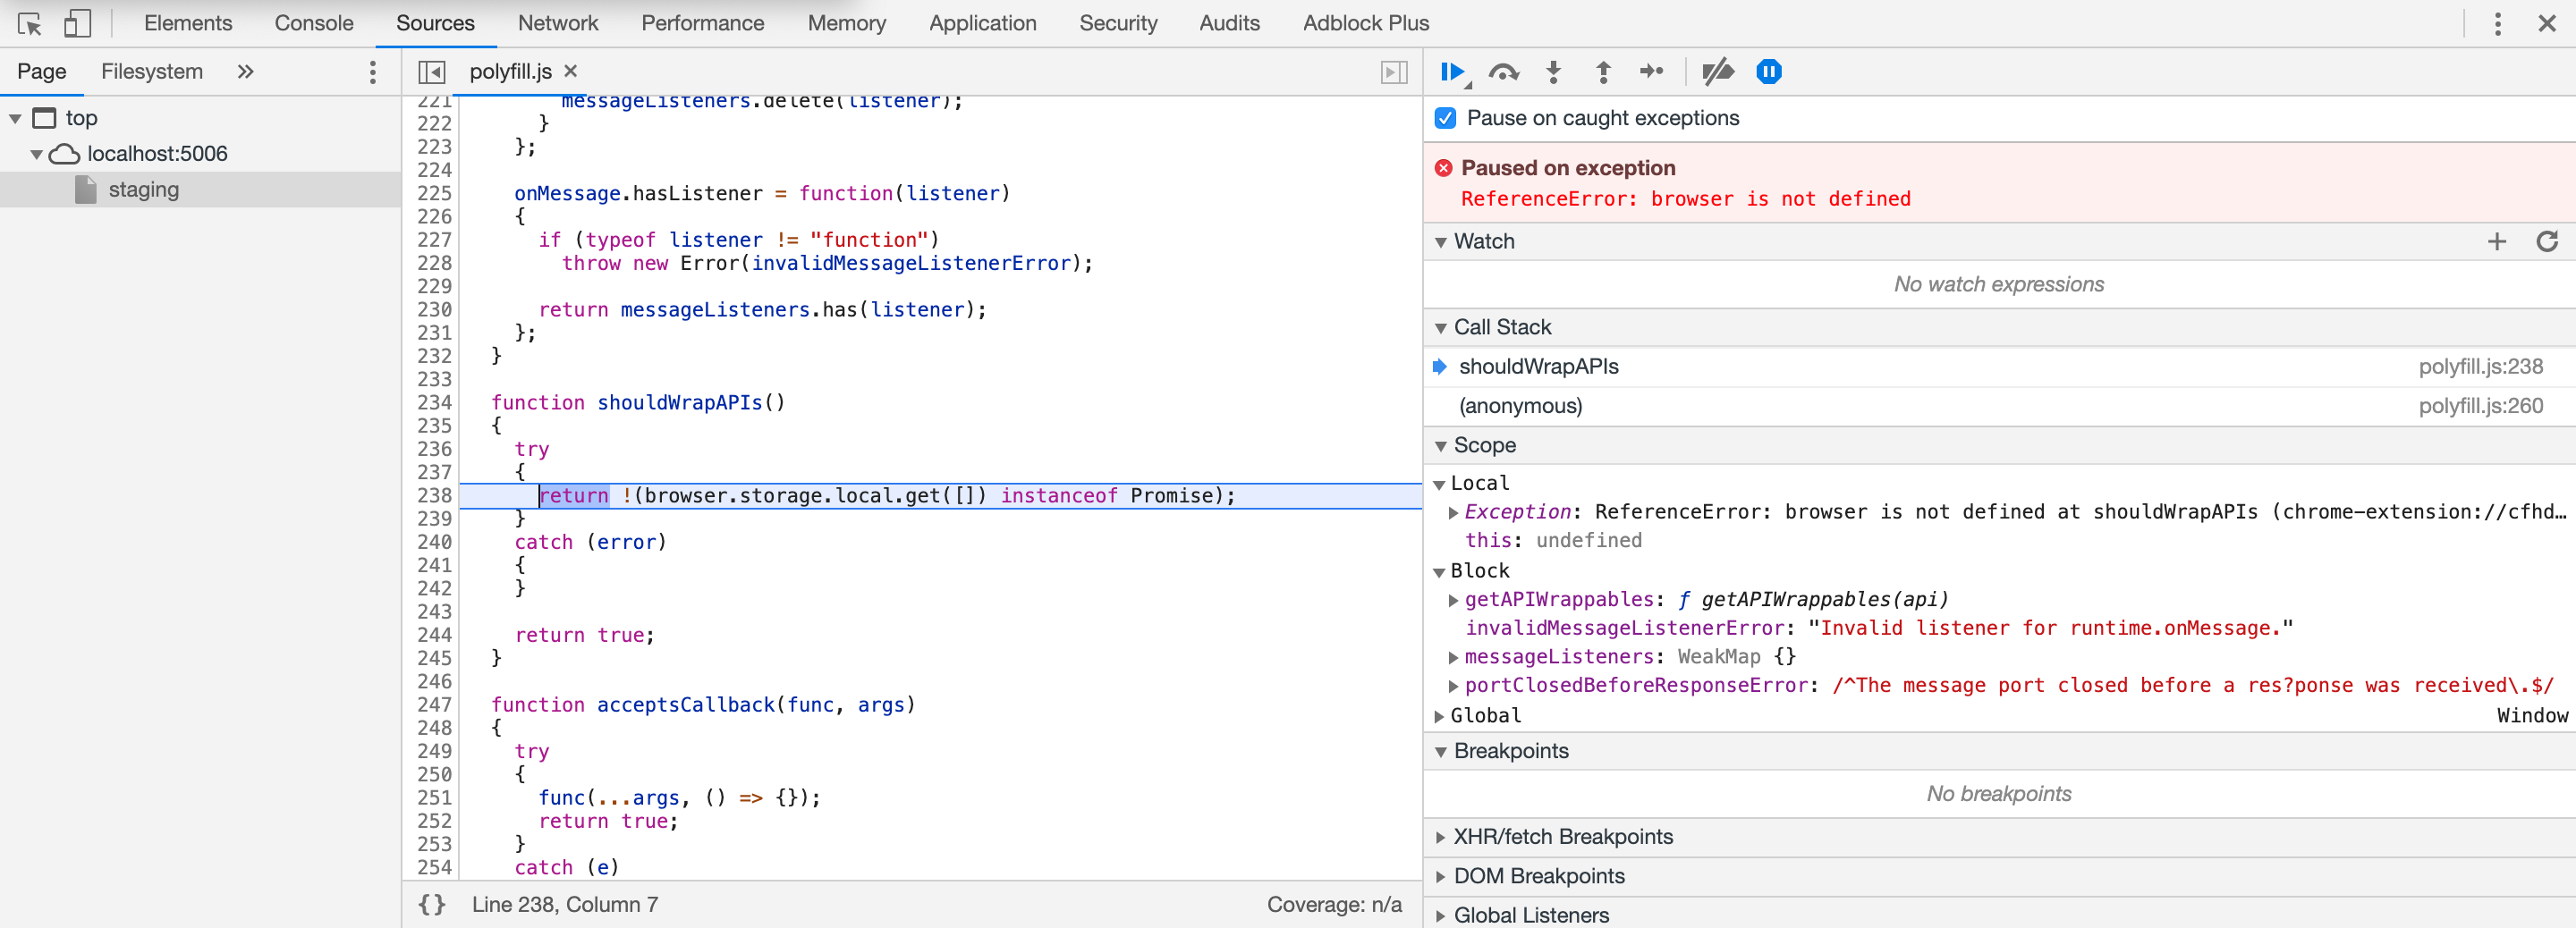Open DevTools customize three-dot menu
The height and width of the screenshot is (928, 2576).
[x=2497, y=23]
